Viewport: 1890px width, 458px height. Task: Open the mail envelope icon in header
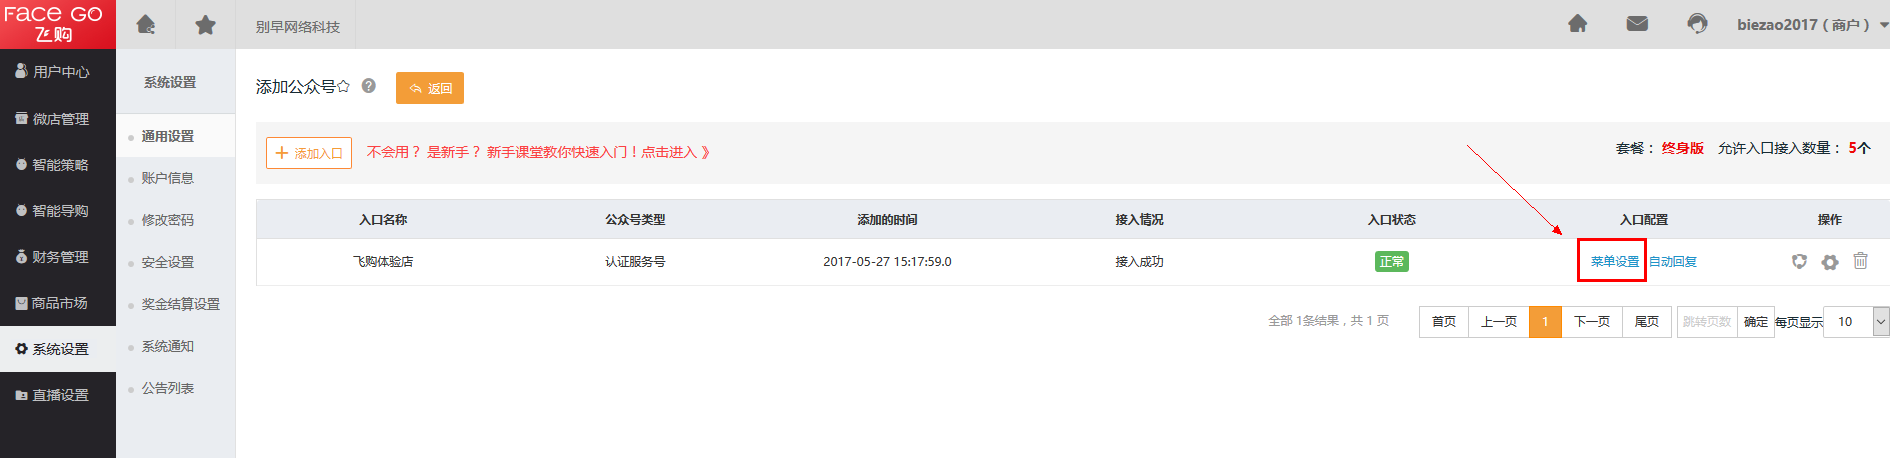[x=1637, y=23]
